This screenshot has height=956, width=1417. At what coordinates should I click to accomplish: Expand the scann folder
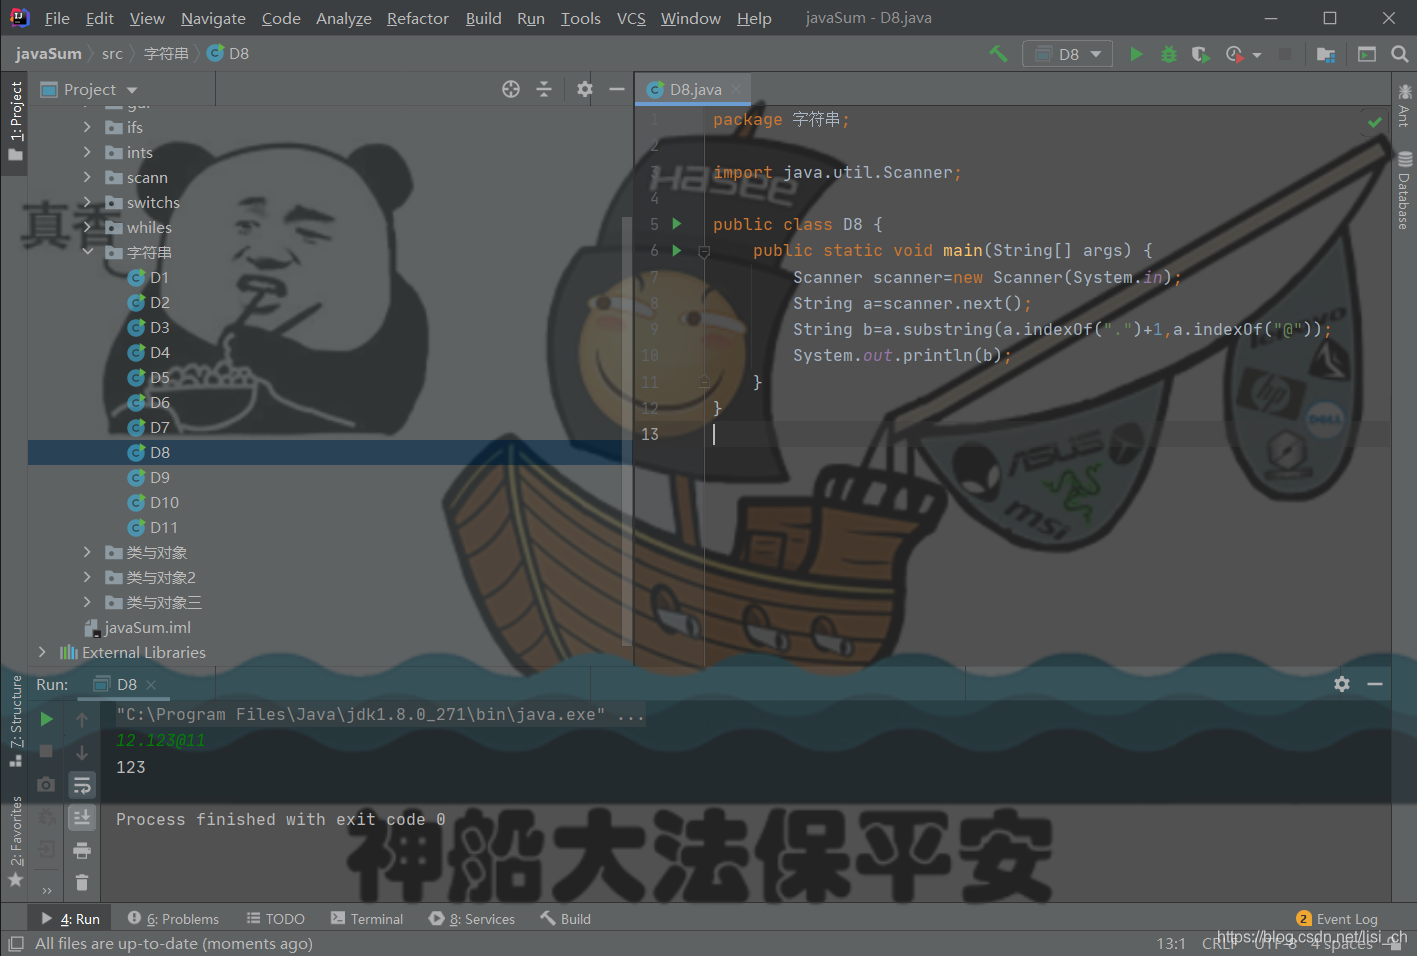[87, 177]
